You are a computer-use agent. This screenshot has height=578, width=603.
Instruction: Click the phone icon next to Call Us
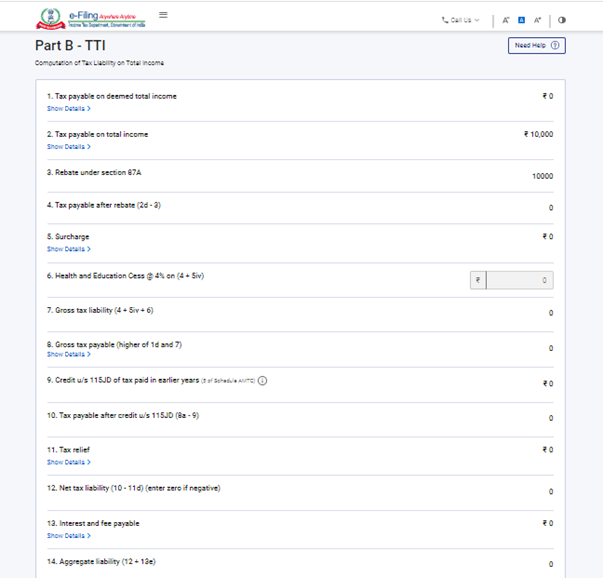(445, 19)
